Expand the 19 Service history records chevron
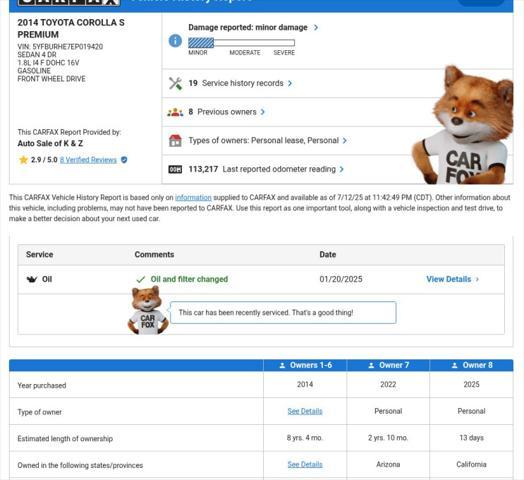Viewport: 524px width, 480px height. coord(290,83)
